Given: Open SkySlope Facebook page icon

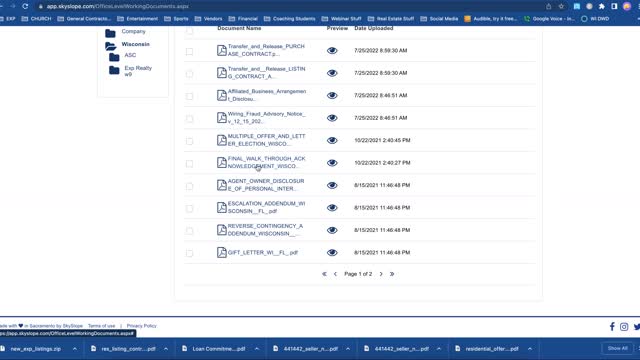Looking at the screenshot, I should tap(612, 326).
